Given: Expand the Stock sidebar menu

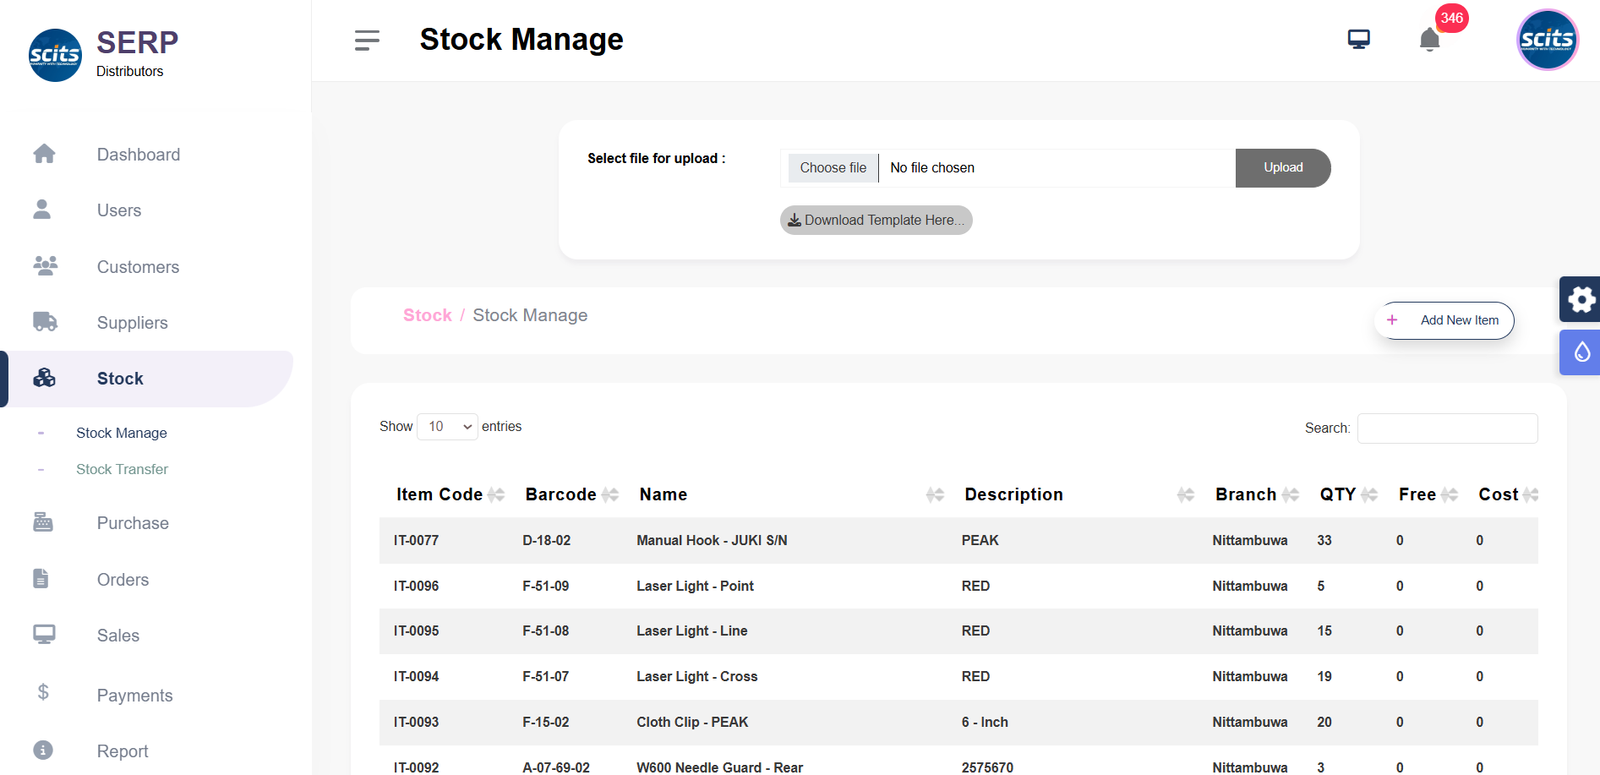Looking at the screenshot, I should point(120,378).
